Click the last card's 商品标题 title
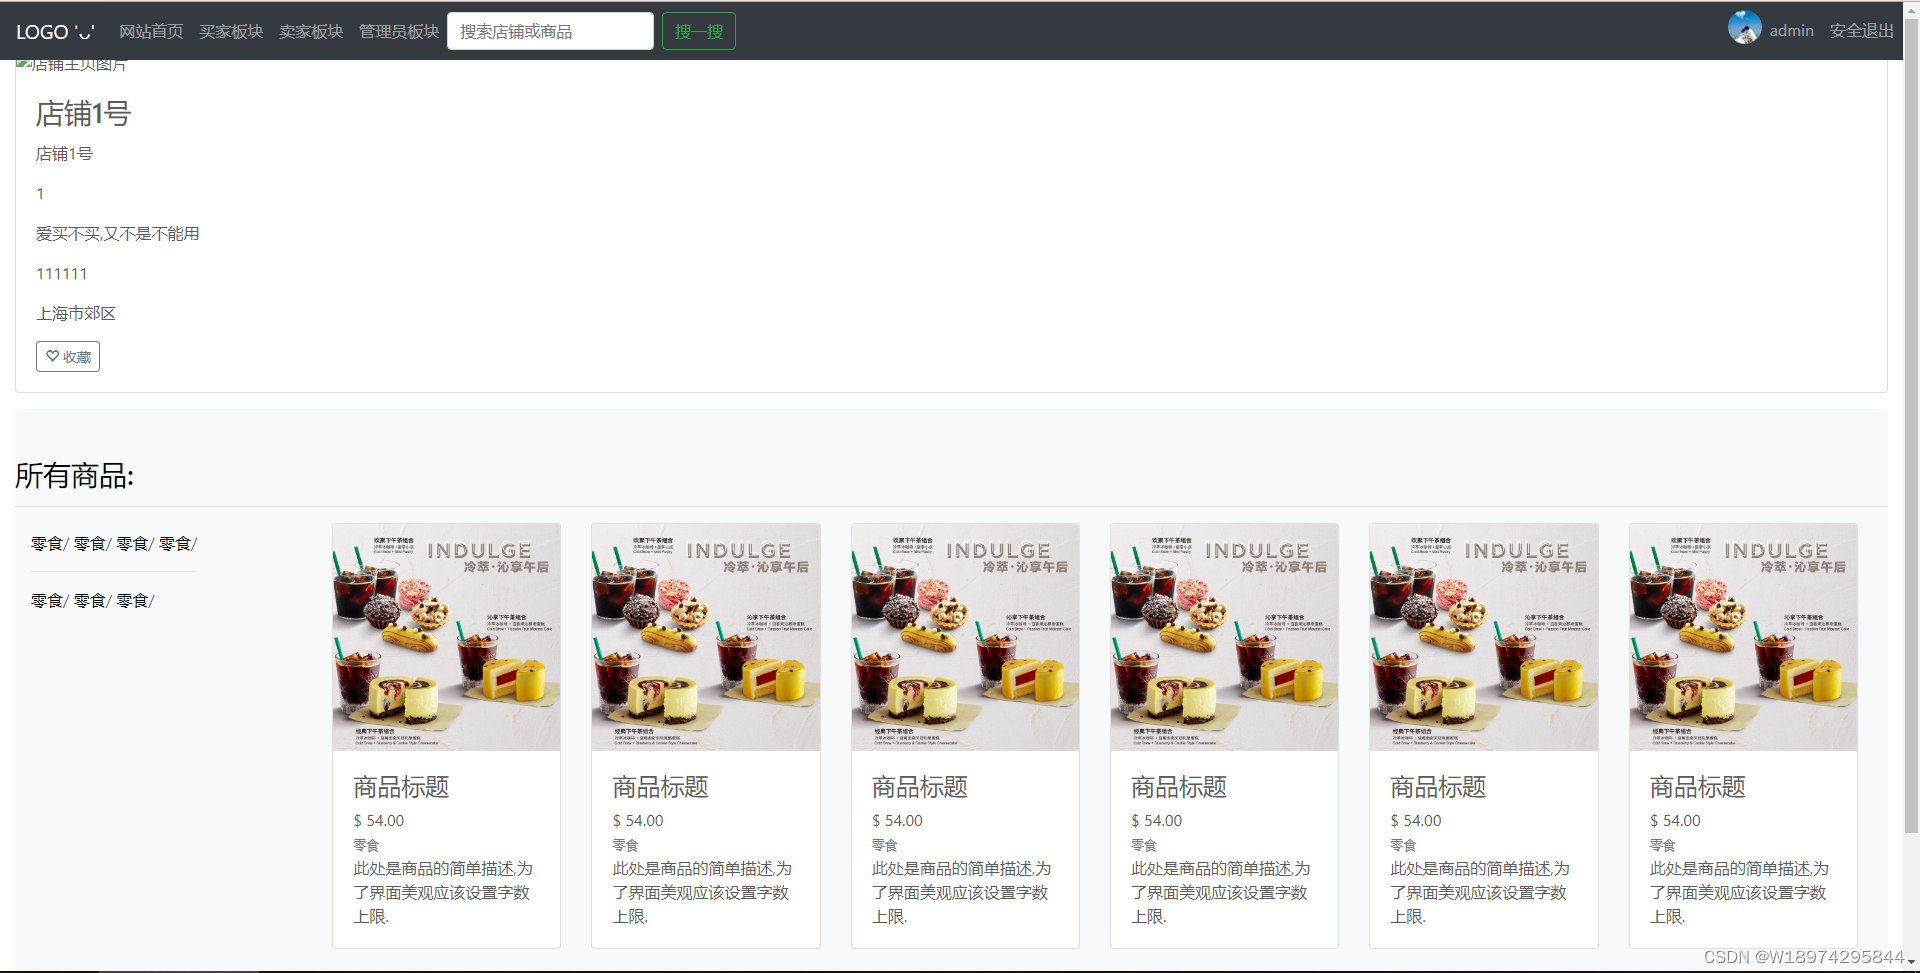The height and width of the screenshot is (973, 1920). point(1698,788)
